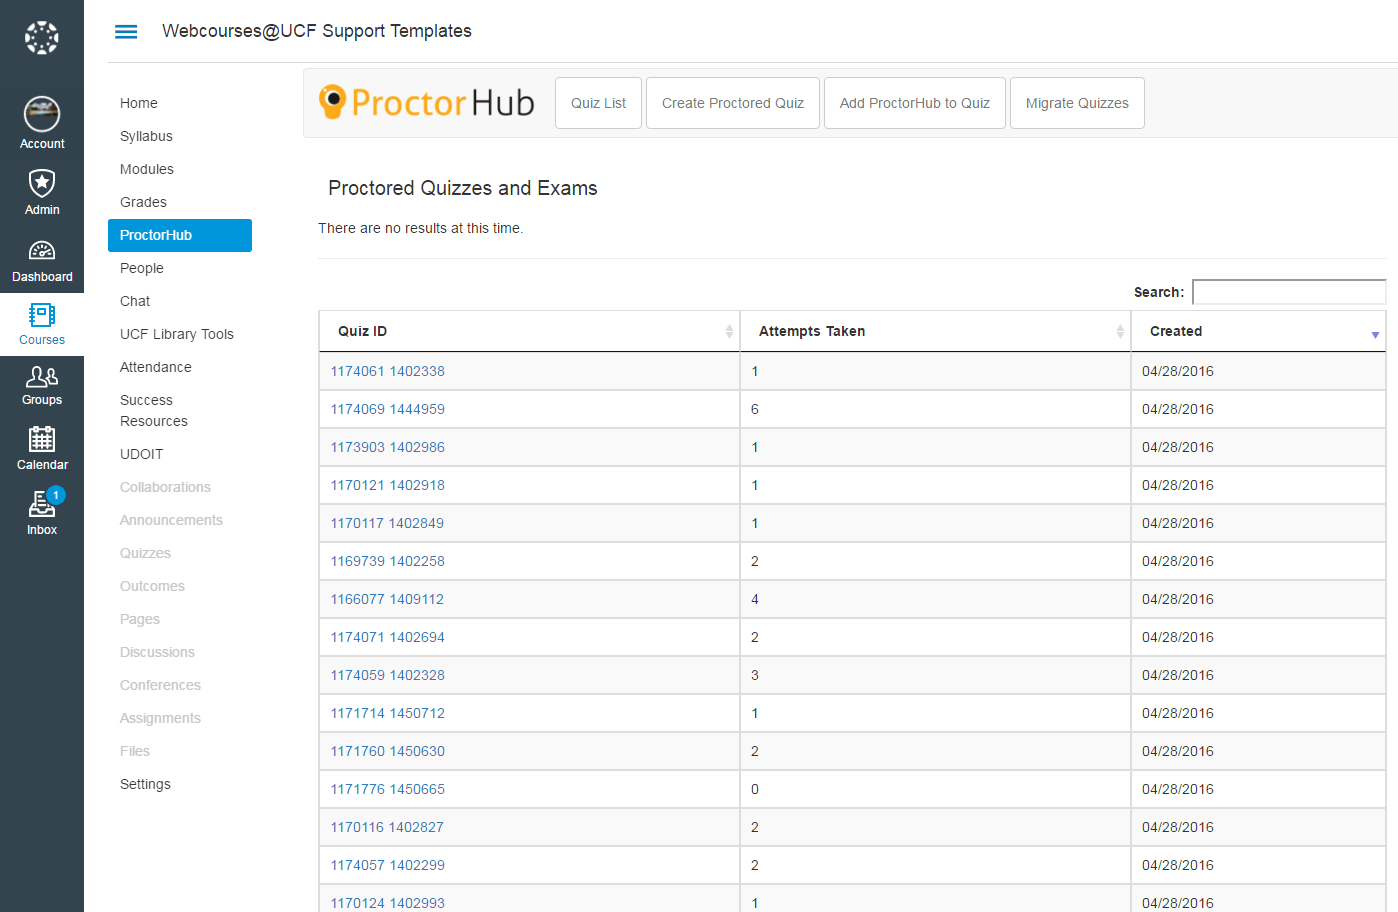The height and width of the screenshot is (912, 1398).
Task: Click Create Proctored Quiz button
Action: click(x=733, y=103)
